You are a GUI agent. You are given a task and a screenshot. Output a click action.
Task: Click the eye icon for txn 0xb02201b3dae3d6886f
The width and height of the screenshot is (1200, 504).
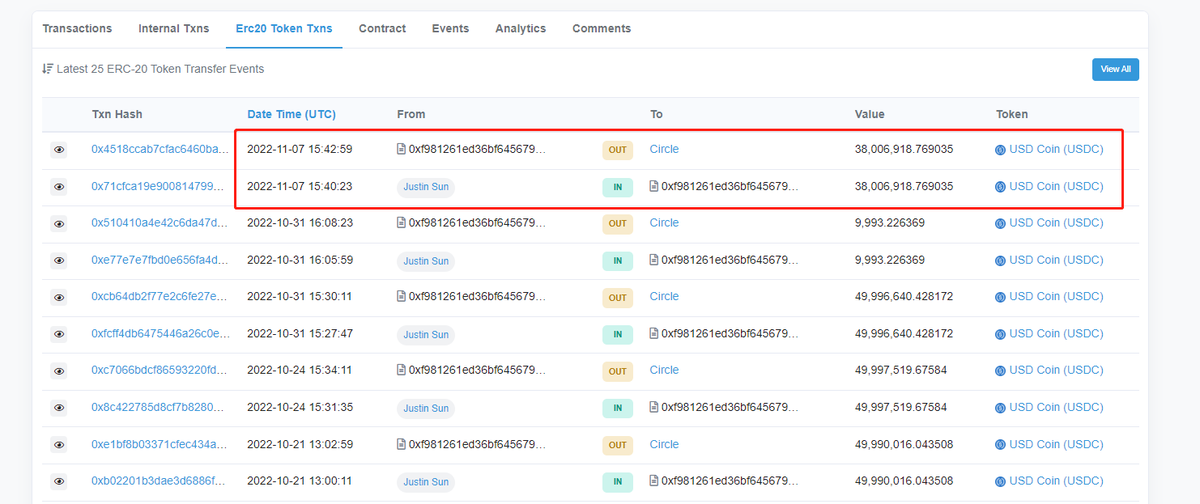point(59,481)
